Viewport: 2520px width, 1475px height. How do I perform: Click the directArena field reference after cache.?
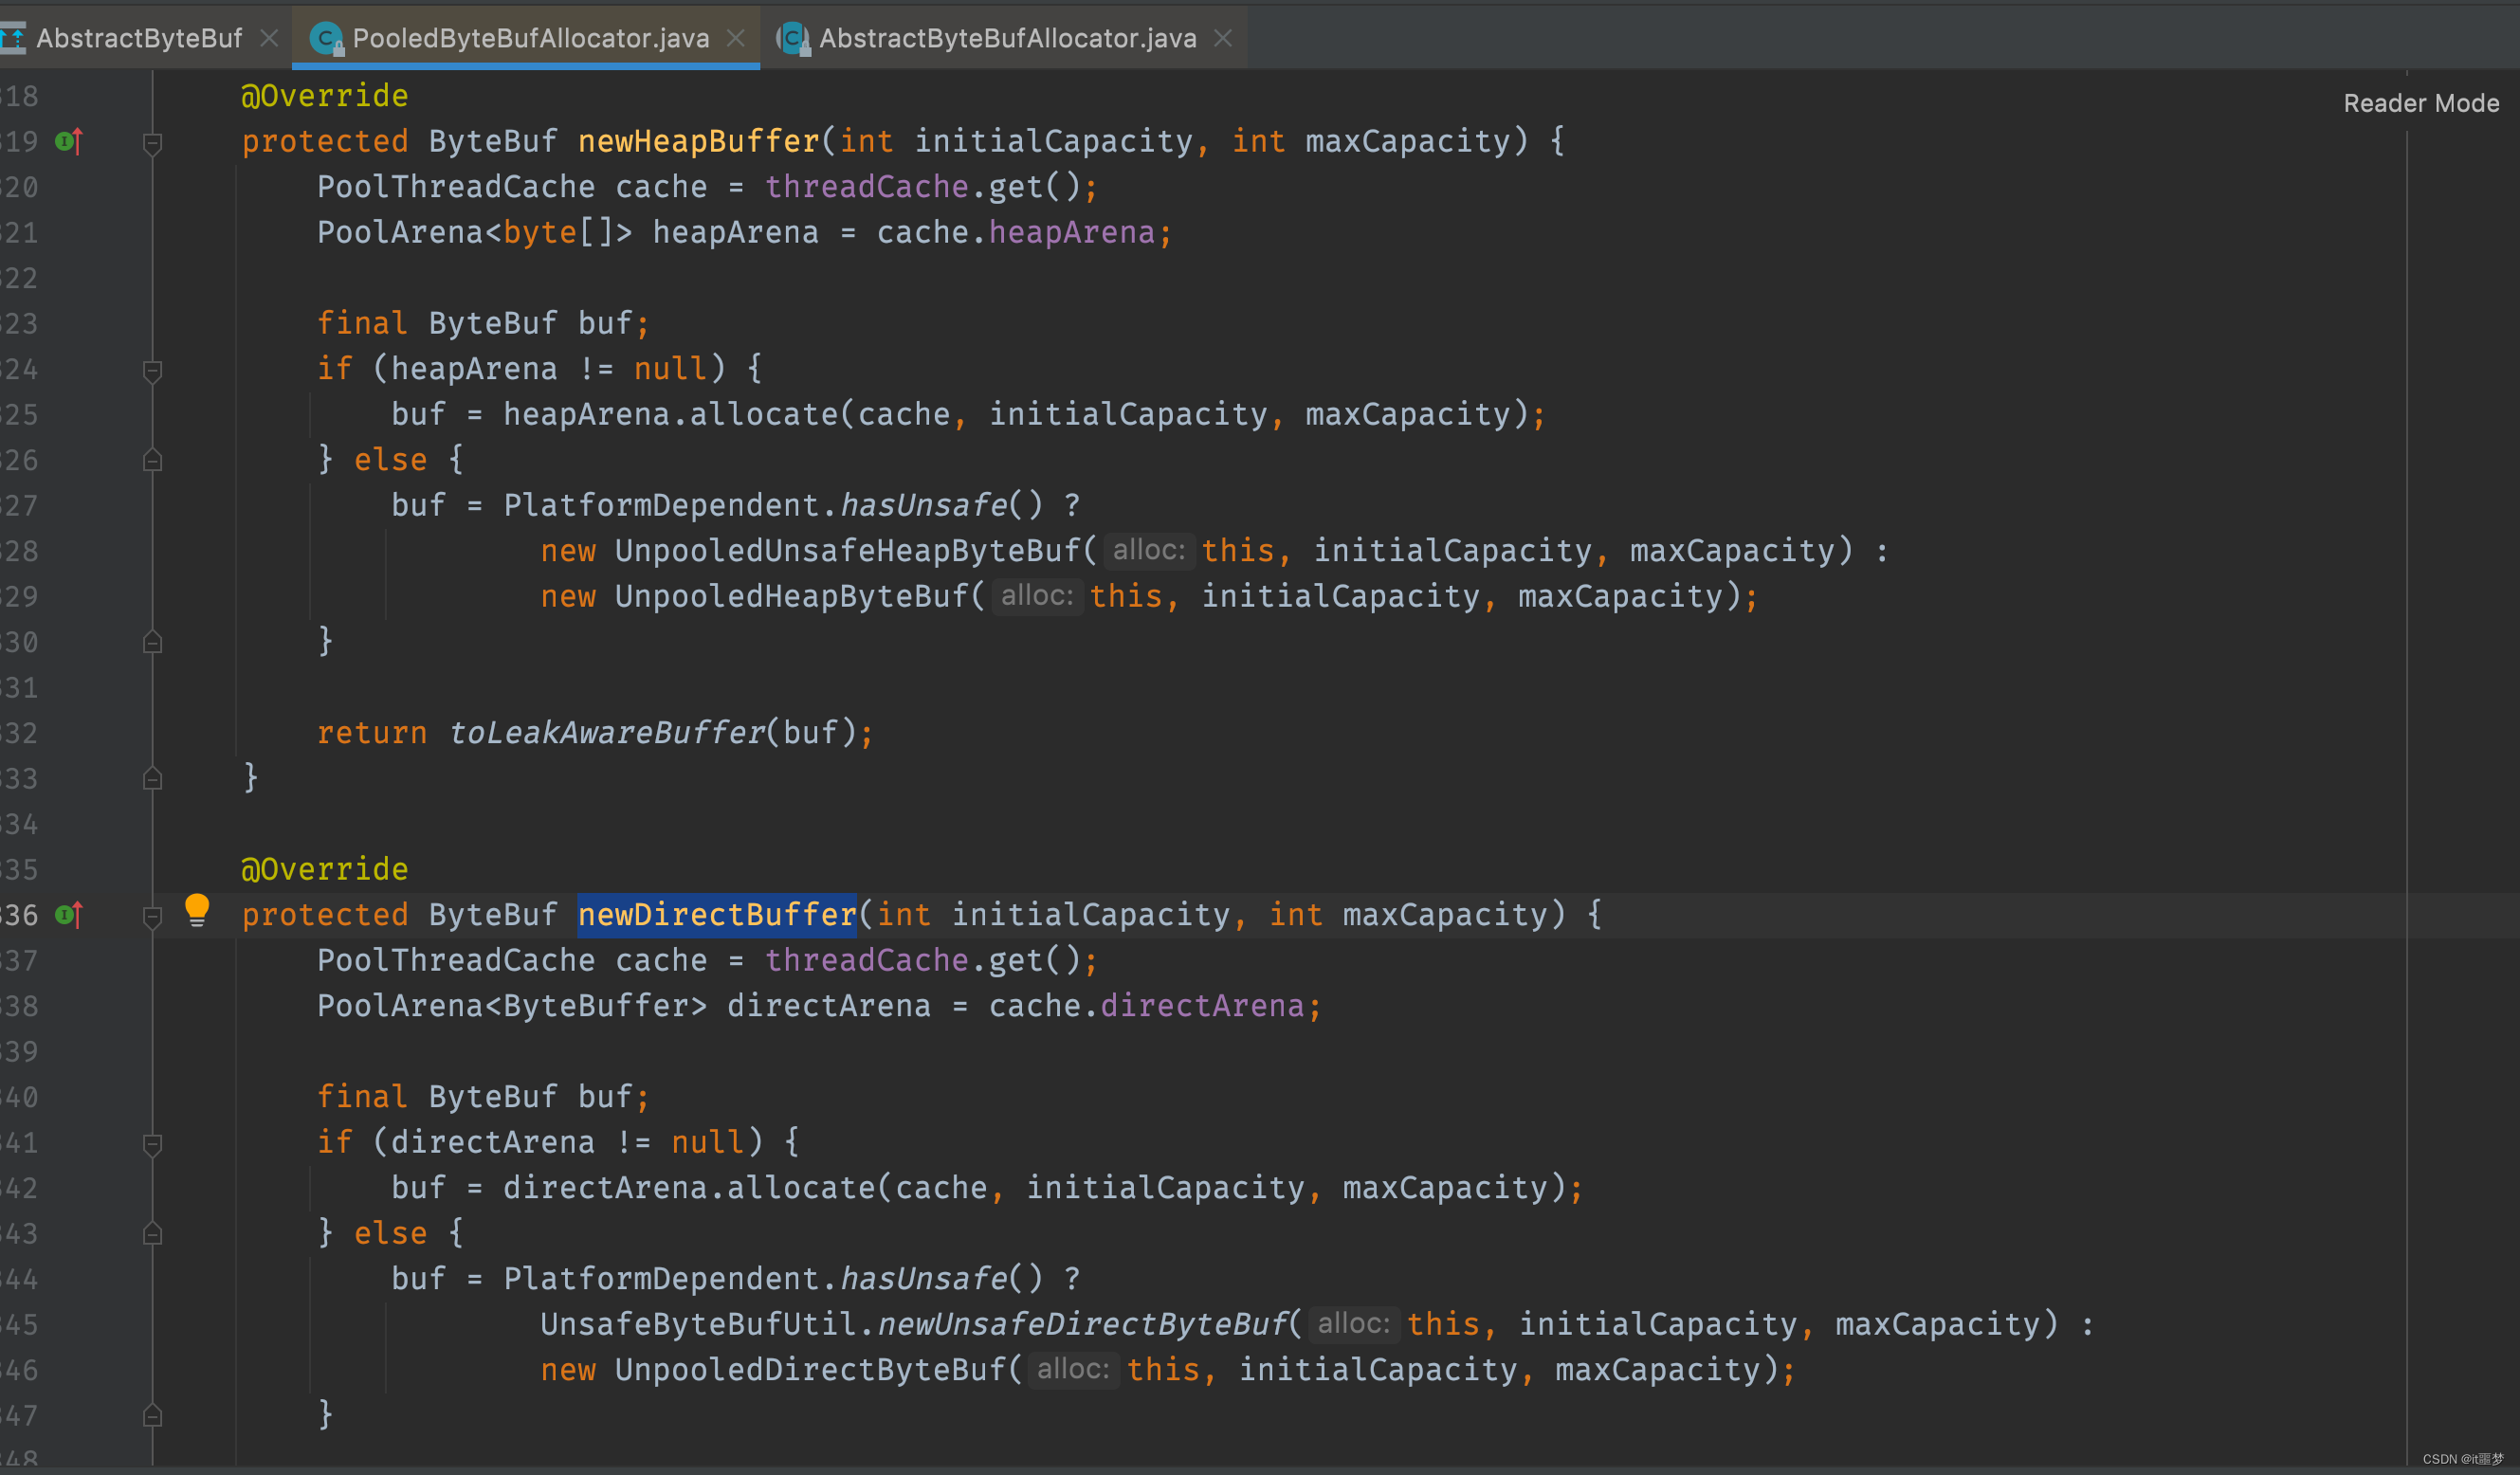point(1202,1006)
